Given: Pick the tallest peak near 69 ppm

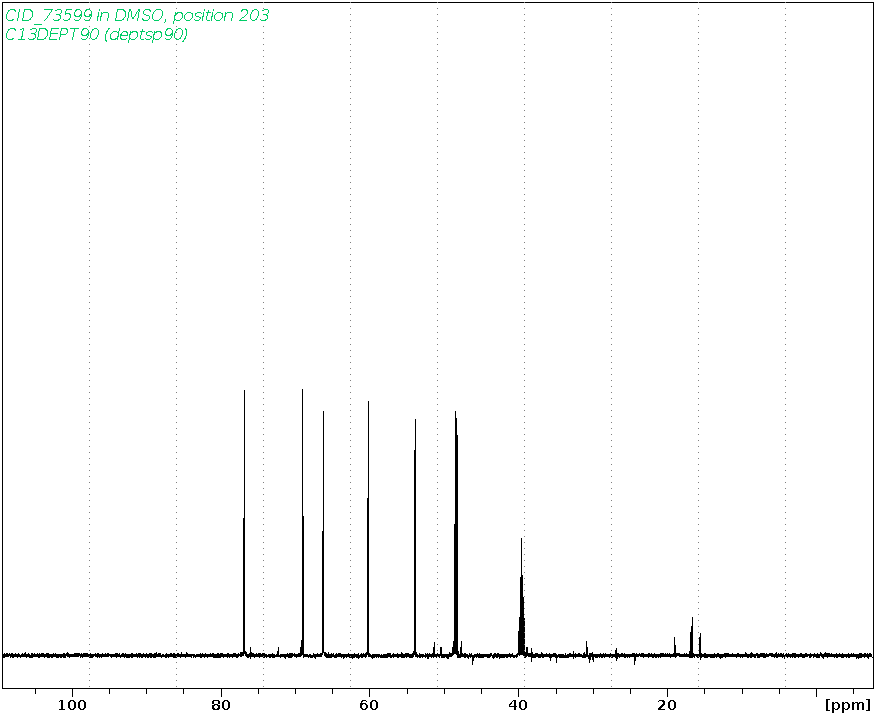Looking at the screenshot, I should (x=303, y=521).
